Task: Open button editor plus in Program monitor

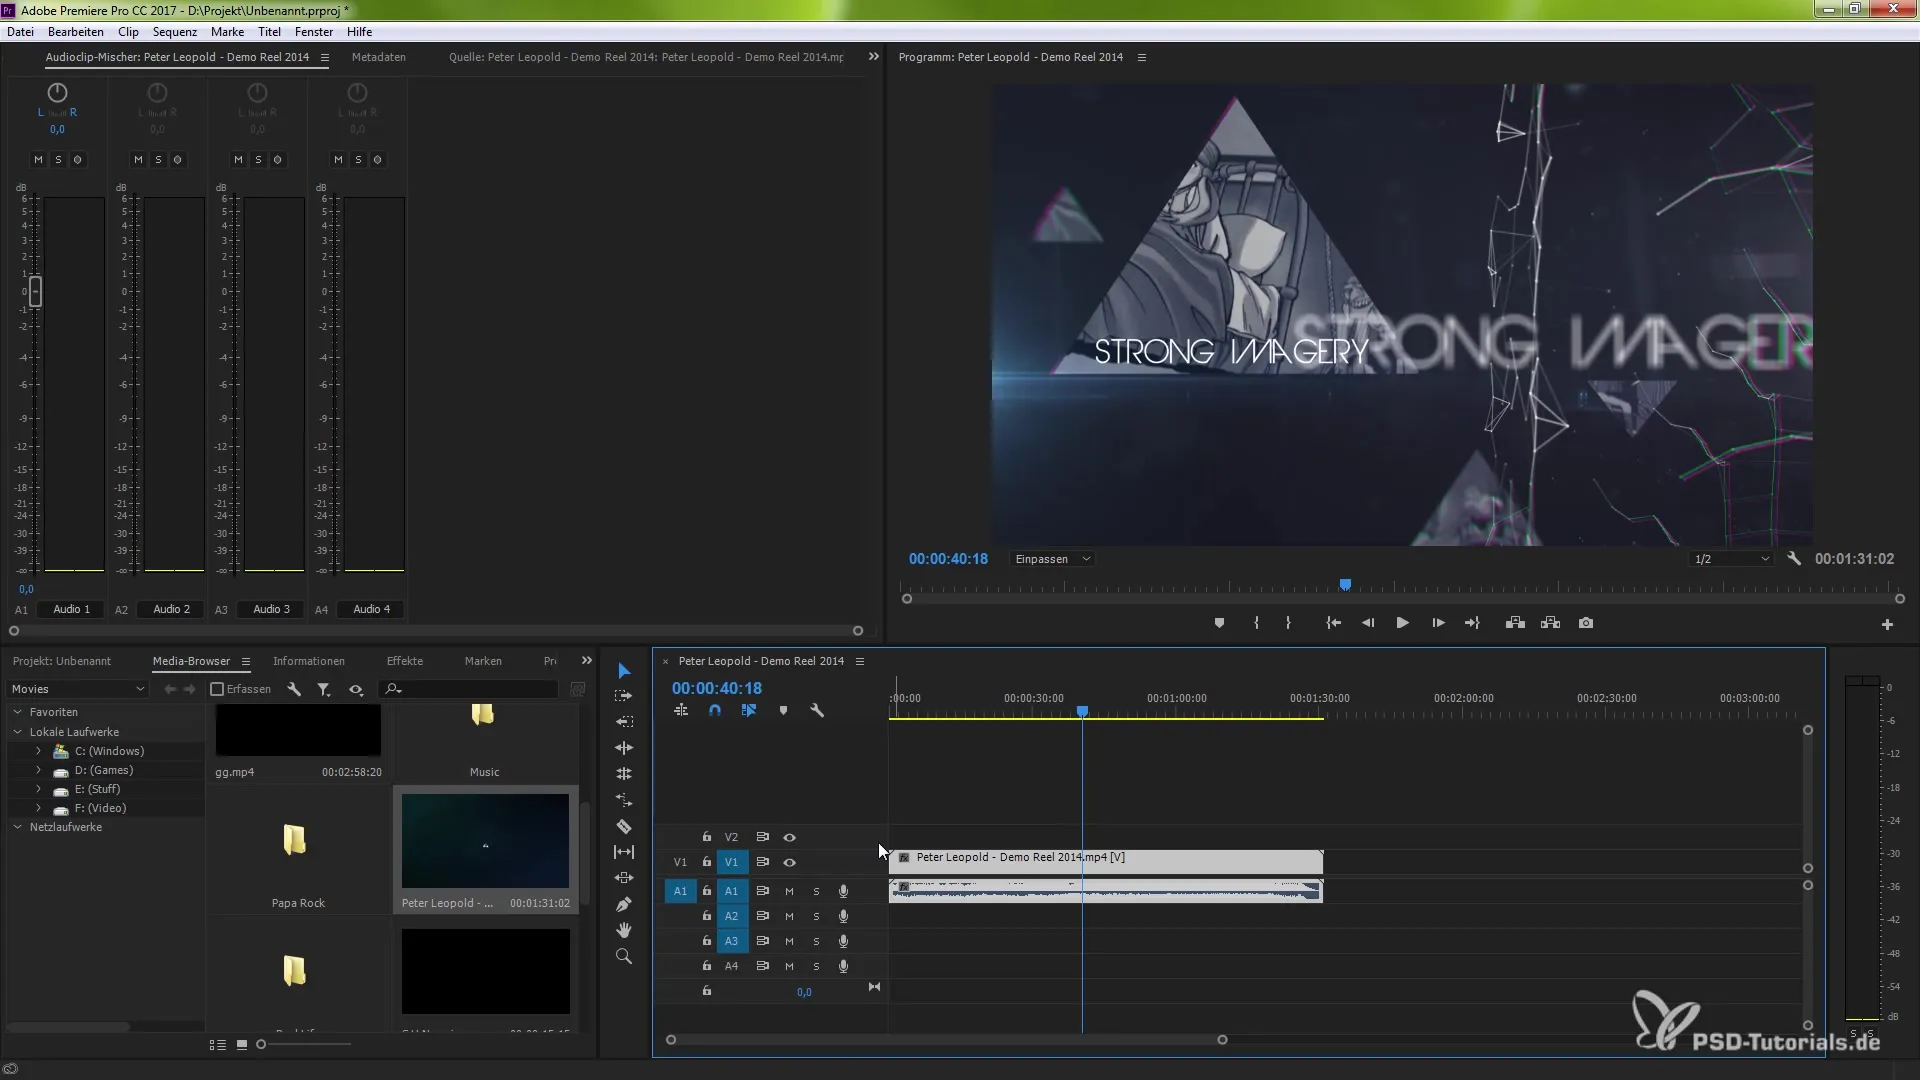Action: point(1887,625)
